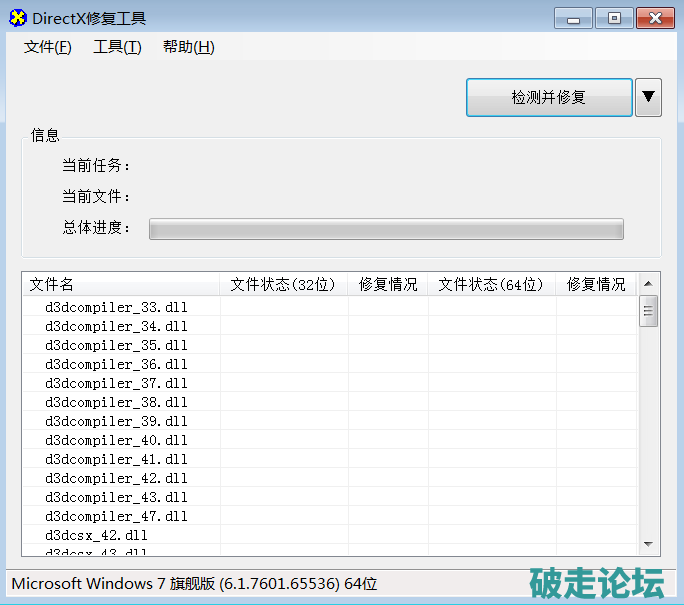Expand the dropdown arrow beside 检测并修复
This screenshot has width=684, height=605.
pos(649,97)
